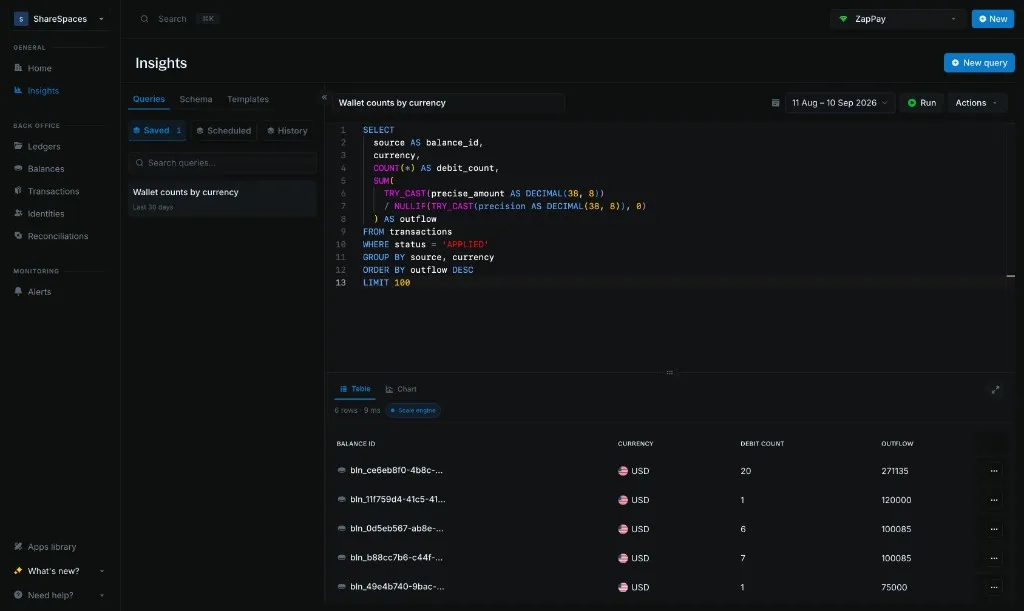
Task: Open row menu for bln_0d5eb567 row
Action: pyautogui.click(x=994, y=529)
